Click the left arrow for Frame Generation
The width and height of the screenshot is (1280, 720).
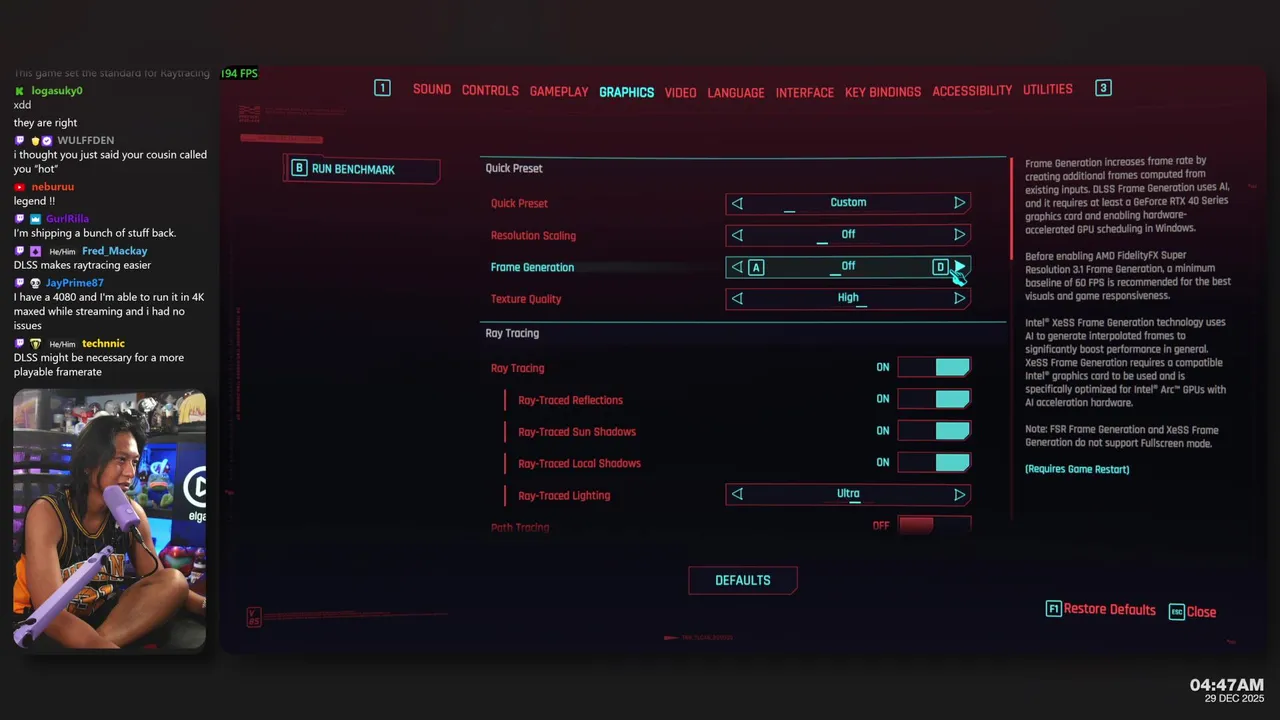point(737,267)
